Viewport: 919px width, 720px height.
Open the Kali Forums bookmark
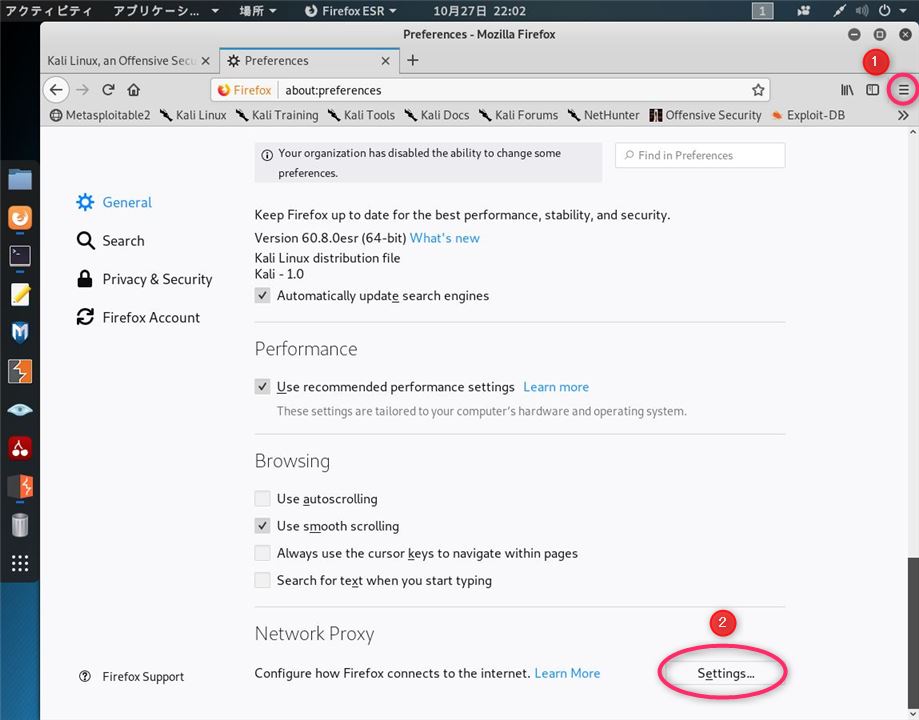tap(518, 116)
